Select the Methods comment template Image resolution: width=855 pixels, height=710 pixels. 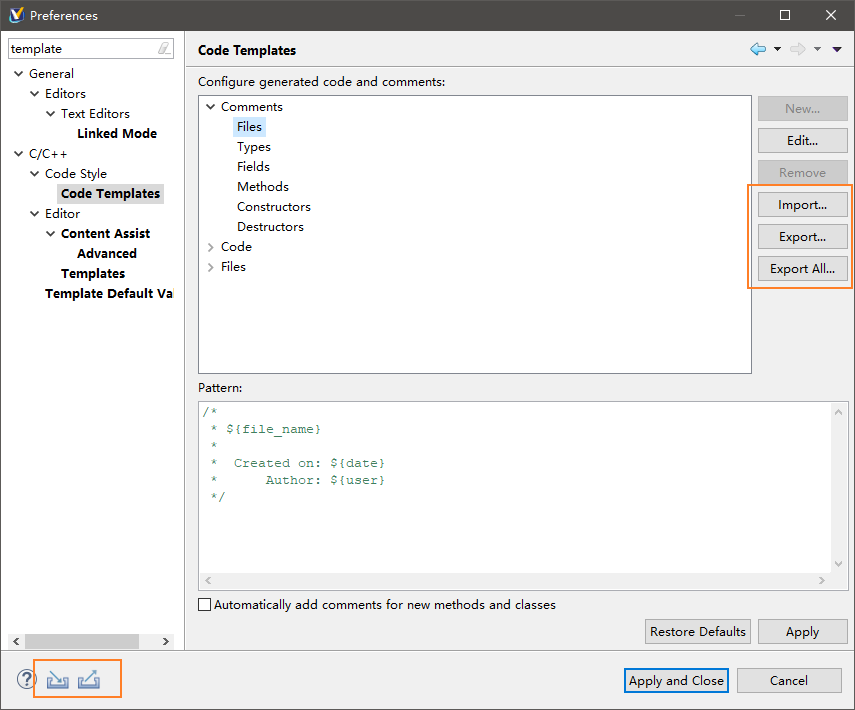[x=263, y=187]
